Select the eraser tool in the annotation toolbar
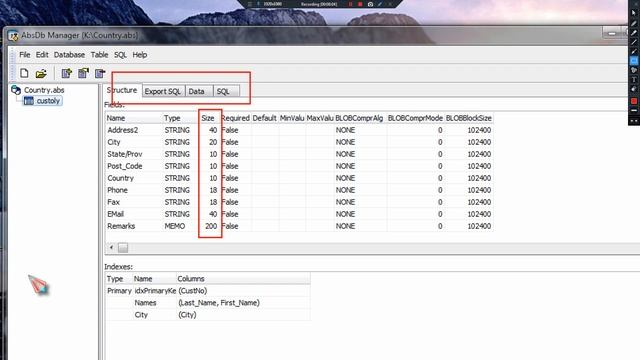 tap(634, 89)
